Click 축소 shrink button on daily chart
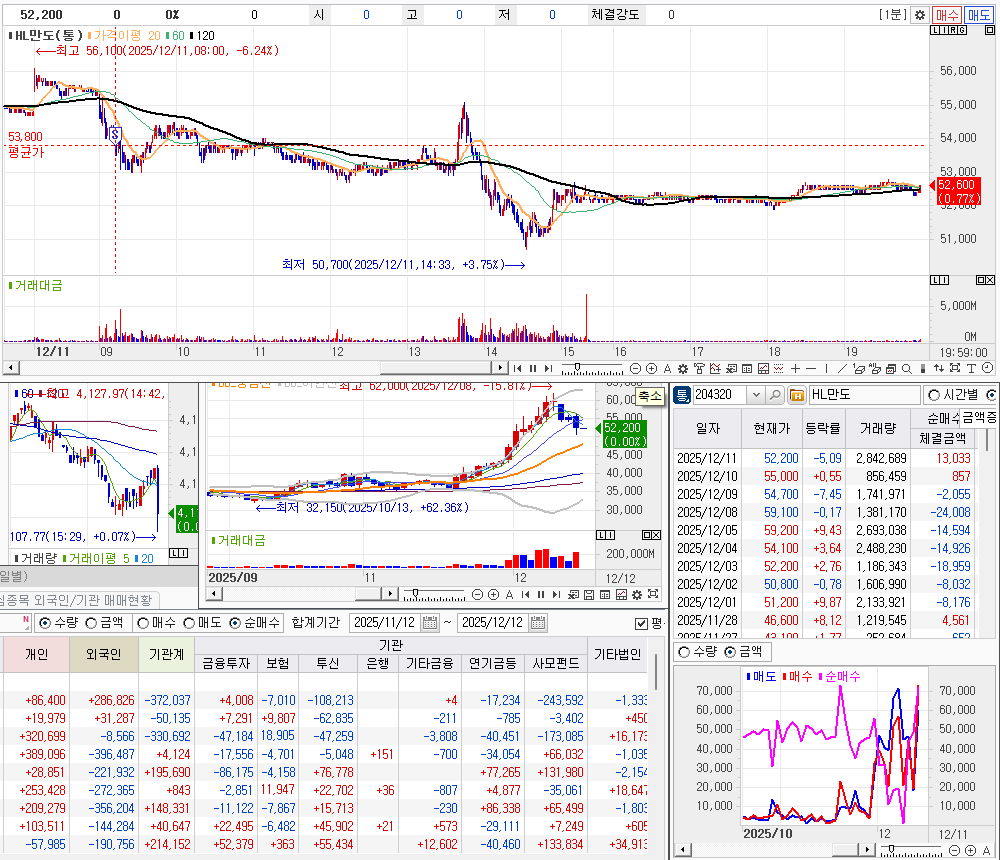The image size is (1000, 860). click(x=650, y=396)
